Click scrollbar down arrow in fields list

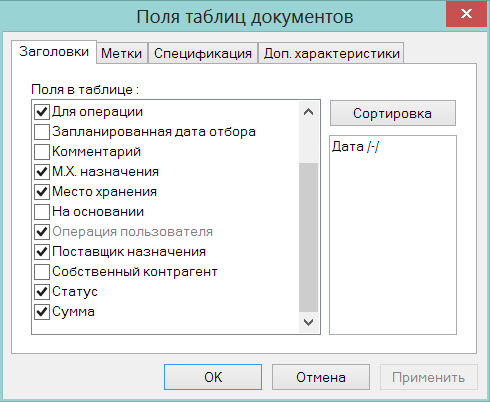click(x=308, y=322)
